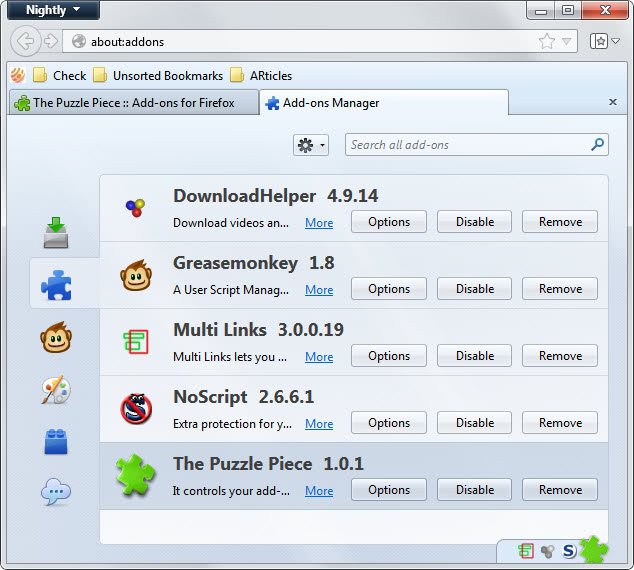Show More about NoScript
The height and width of the screenshot is (570, 634).
[x=319, y=424]
